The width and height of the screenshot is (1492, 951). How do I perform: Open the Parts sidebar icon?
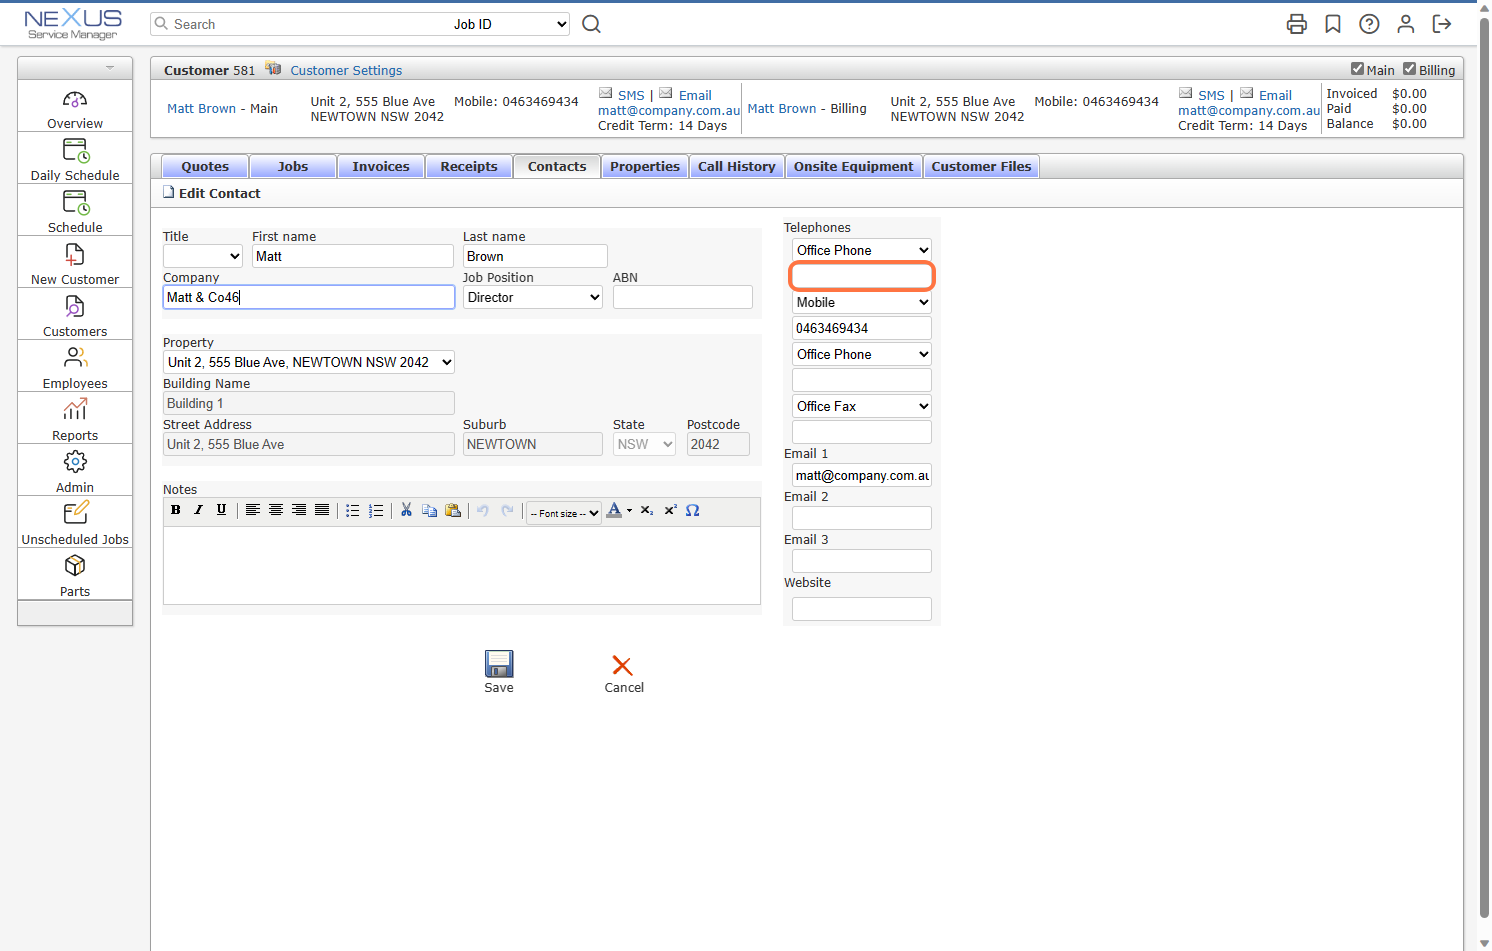point(74,565)
